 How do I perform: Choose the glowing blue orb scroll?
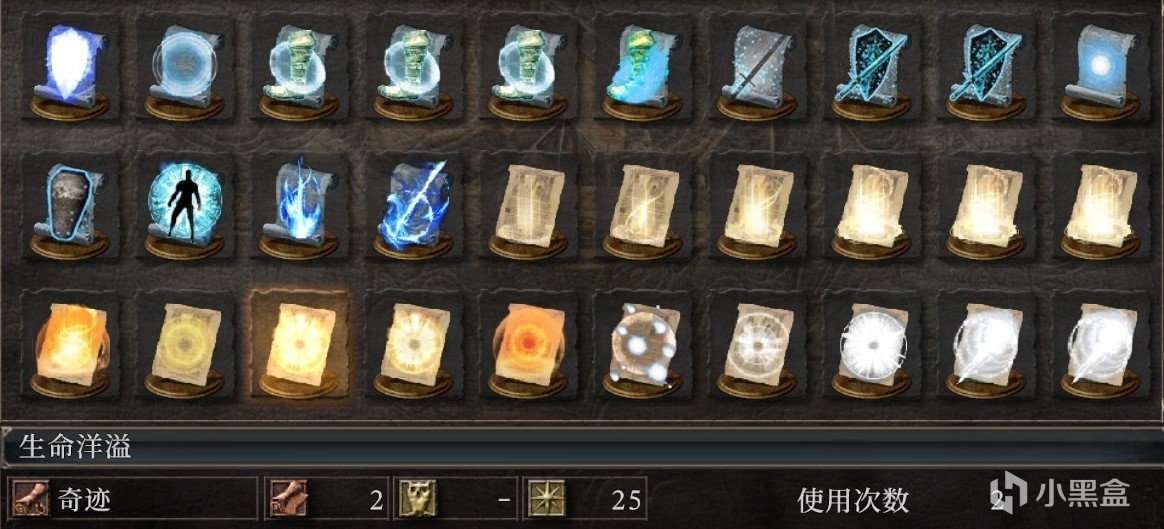click(x=1099, y=67)
